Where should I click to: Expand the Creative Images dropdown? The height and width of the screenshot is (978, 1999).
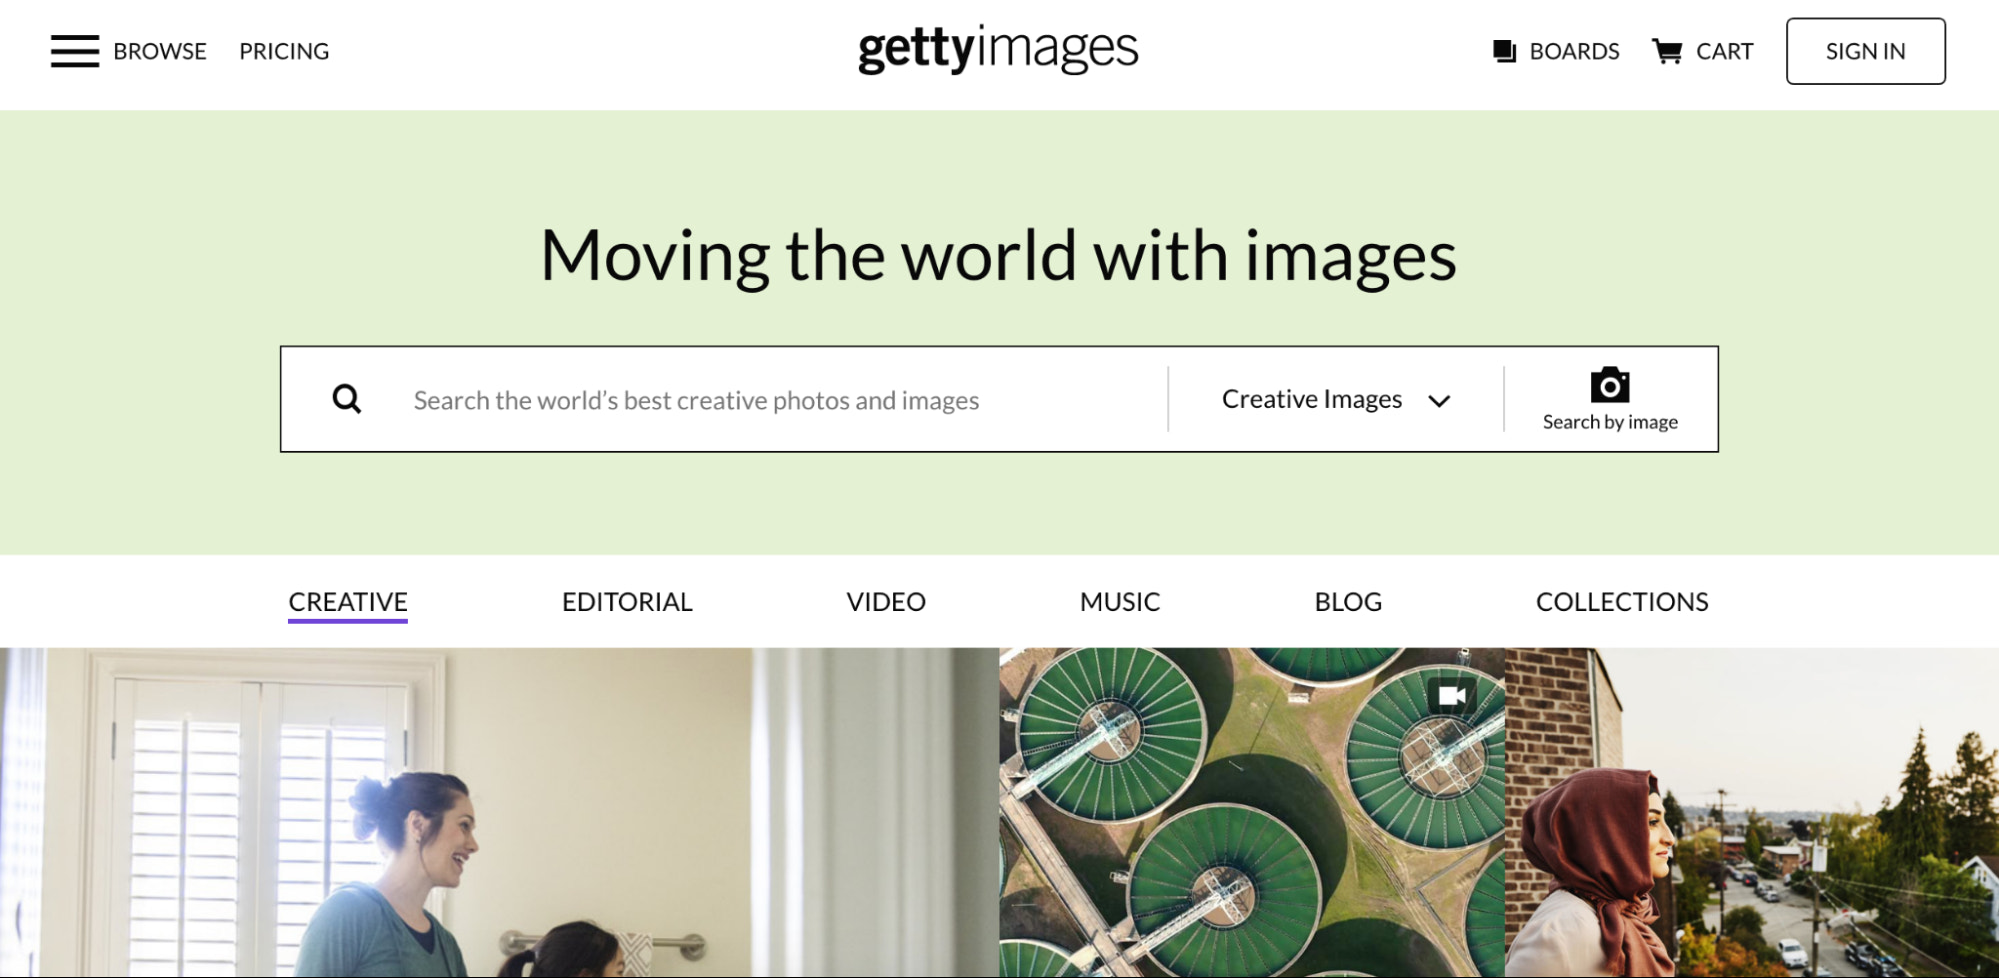pos(1336,399)
